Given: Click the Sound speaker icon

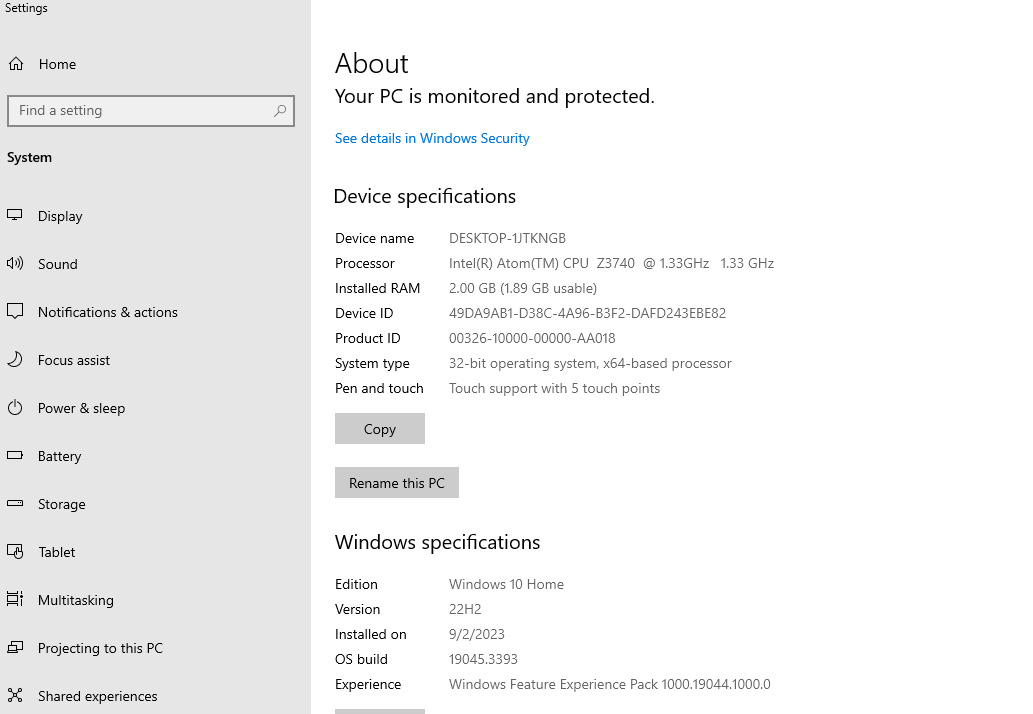Looking at the screenshot, I should 15,264.
